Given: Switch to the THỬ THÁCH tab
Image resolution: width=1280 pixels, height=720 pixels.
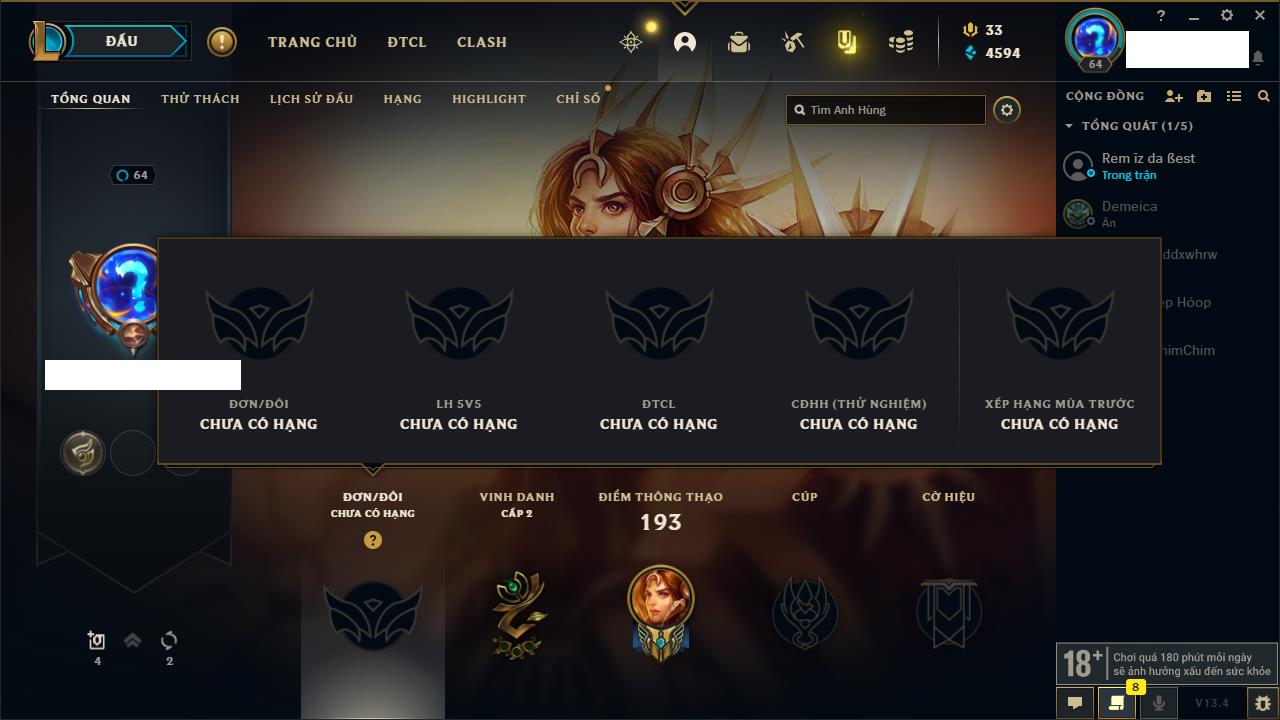Looking at the screenshot, I should (x=200, y=99).
